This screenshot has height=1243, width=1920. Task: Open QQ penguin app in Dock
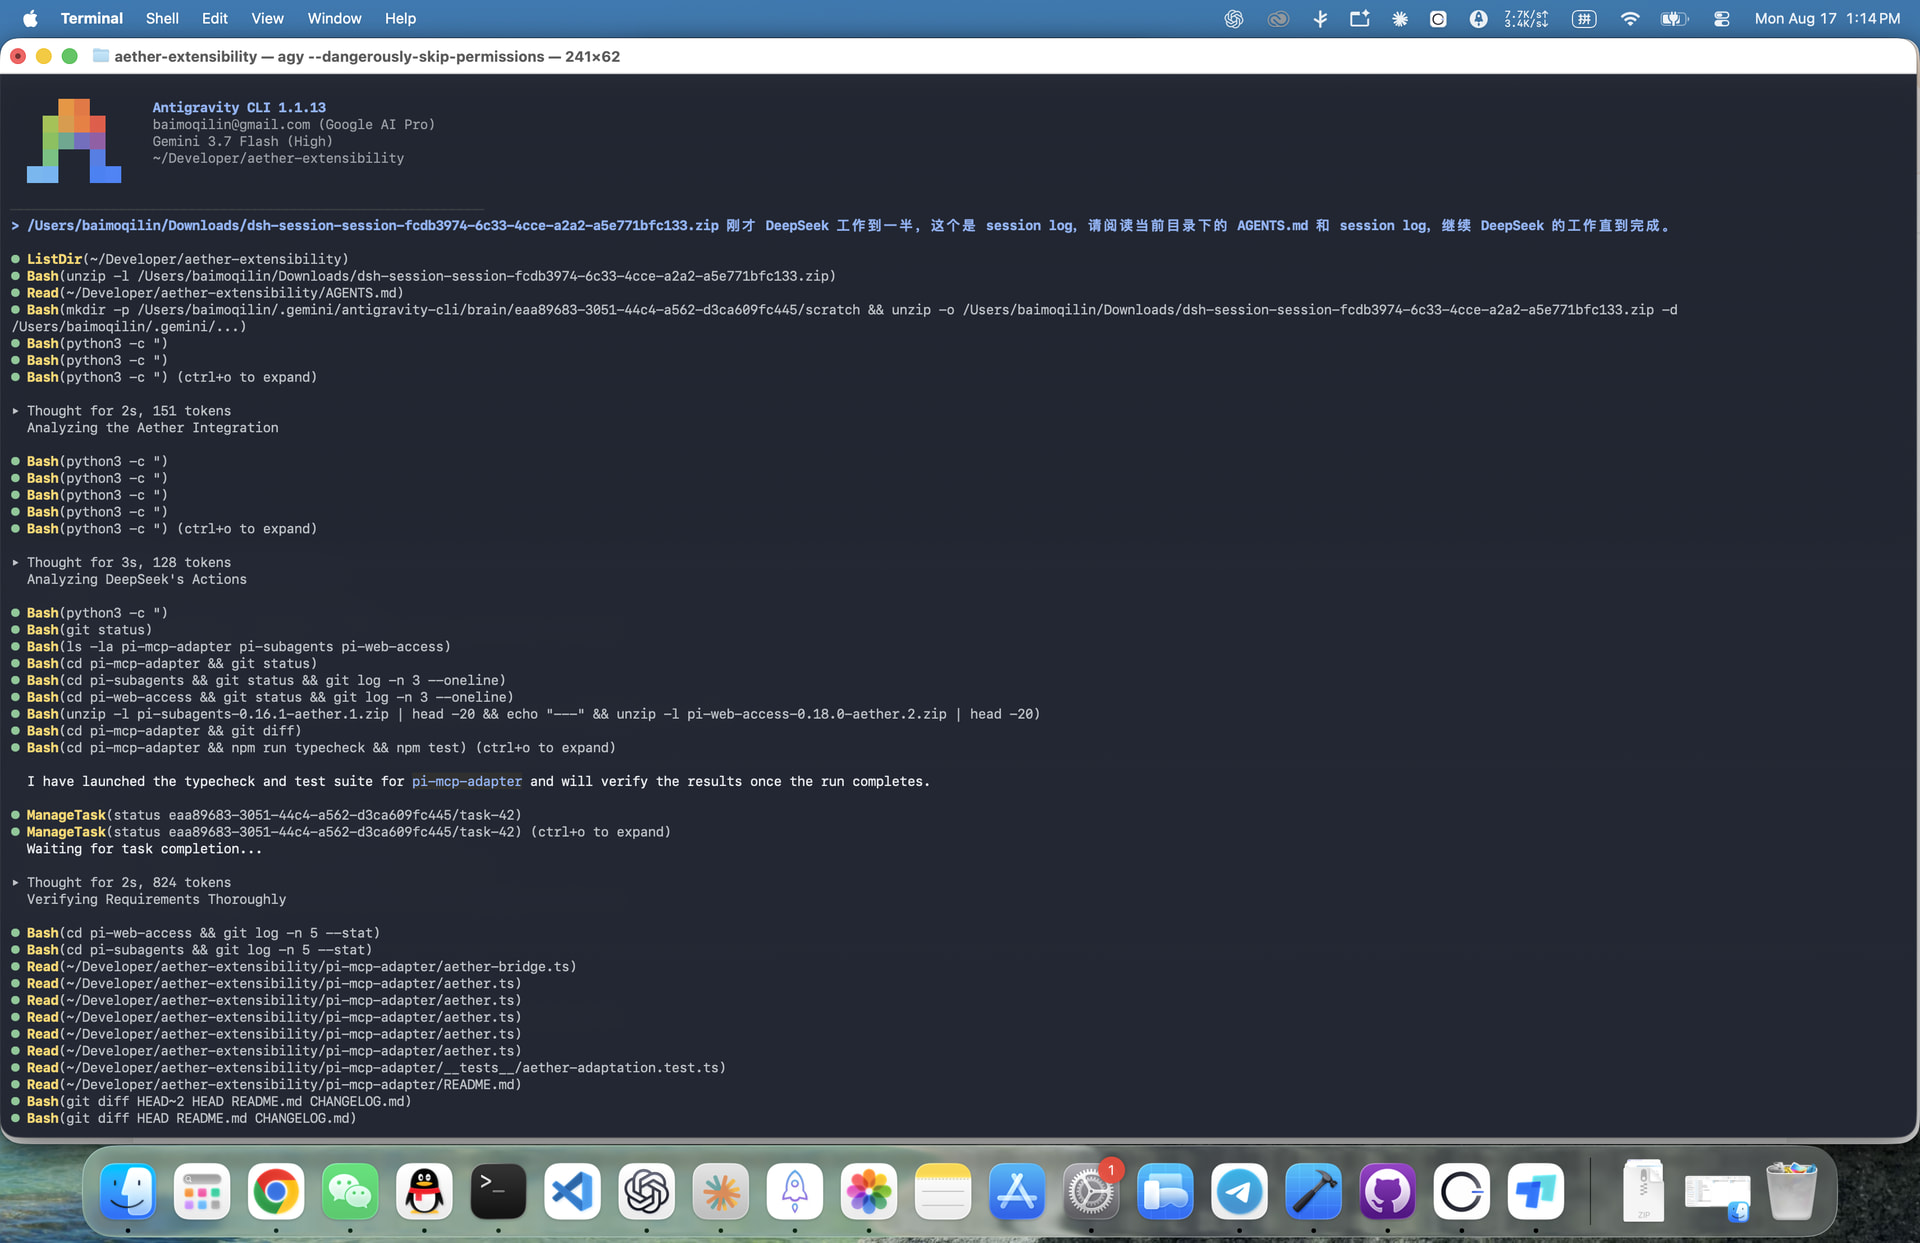click(424, 1191)
